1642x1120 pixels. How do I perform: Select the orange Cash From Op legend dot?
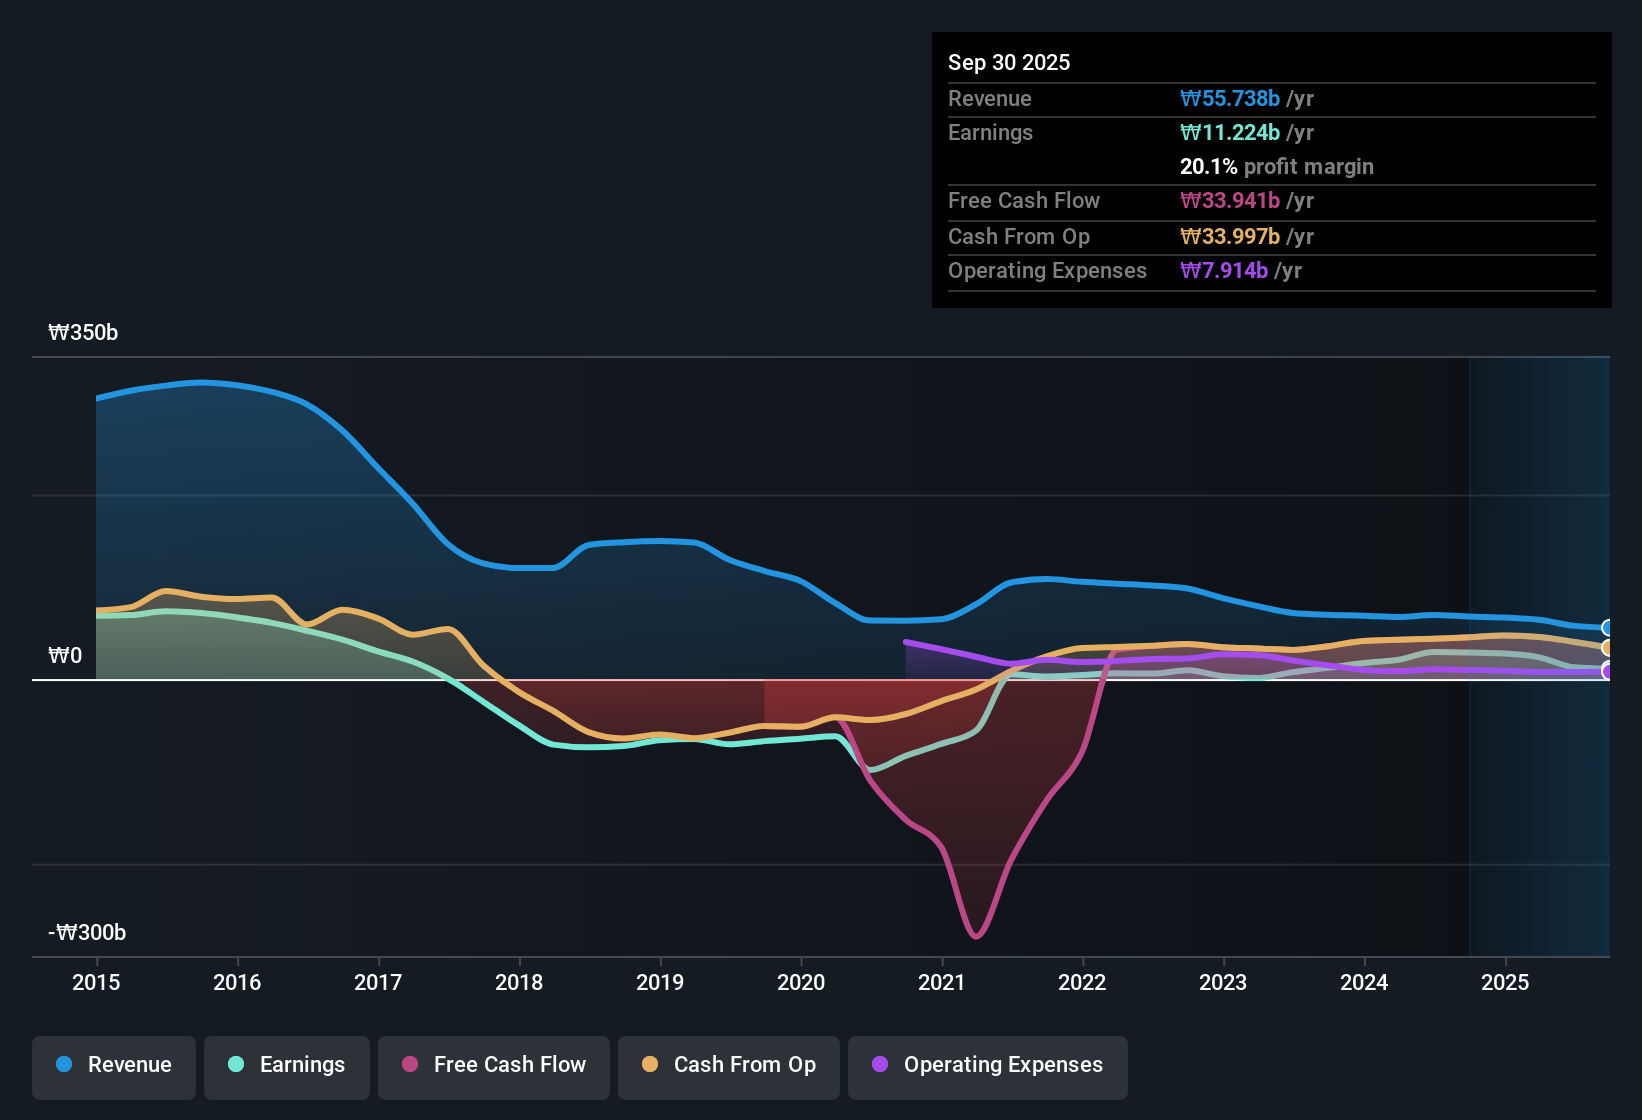pyautogui.click(x=649, y=1065)
